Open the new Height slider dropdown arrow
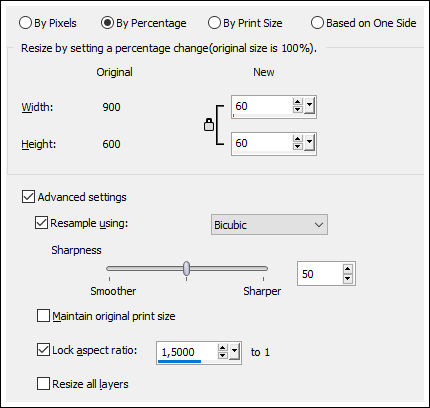 click(x=310, y=143)
